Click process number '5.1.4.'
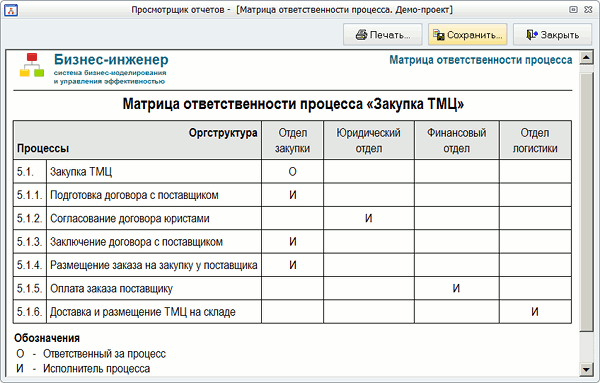Screen dimensions: 600x383 [29, 265]
